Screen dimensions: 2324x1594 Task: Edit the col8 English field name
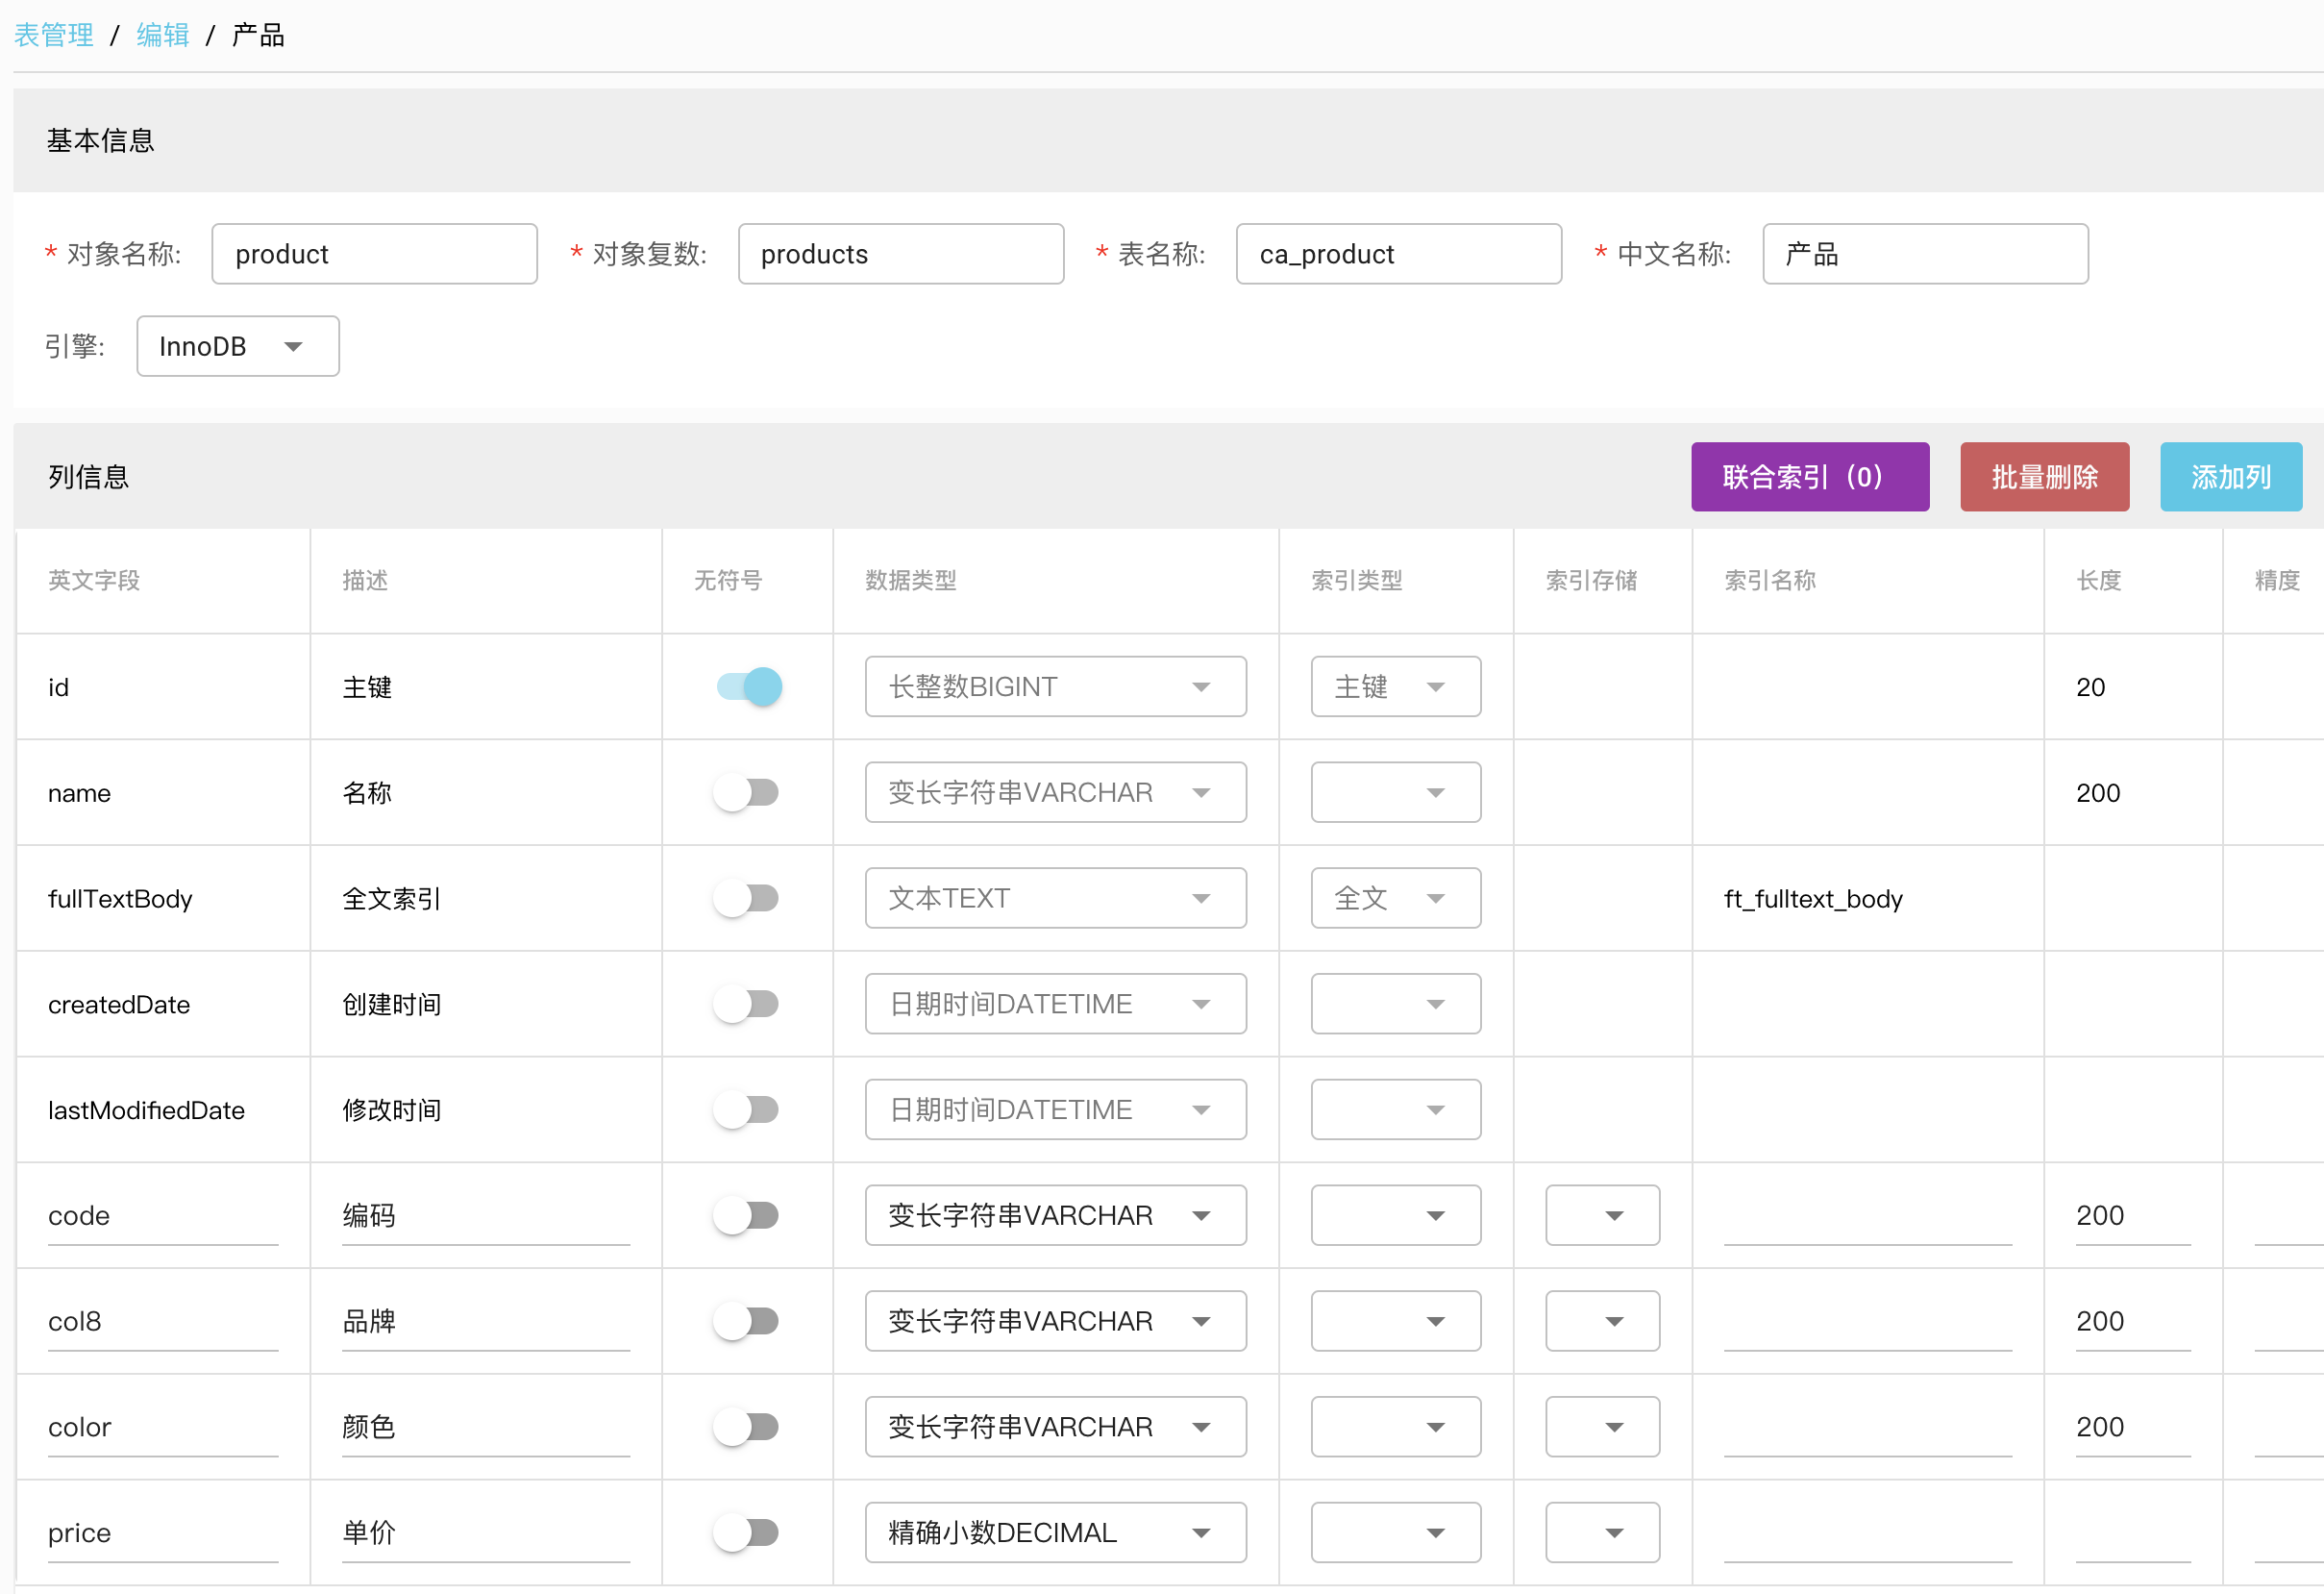(162, 1322)
